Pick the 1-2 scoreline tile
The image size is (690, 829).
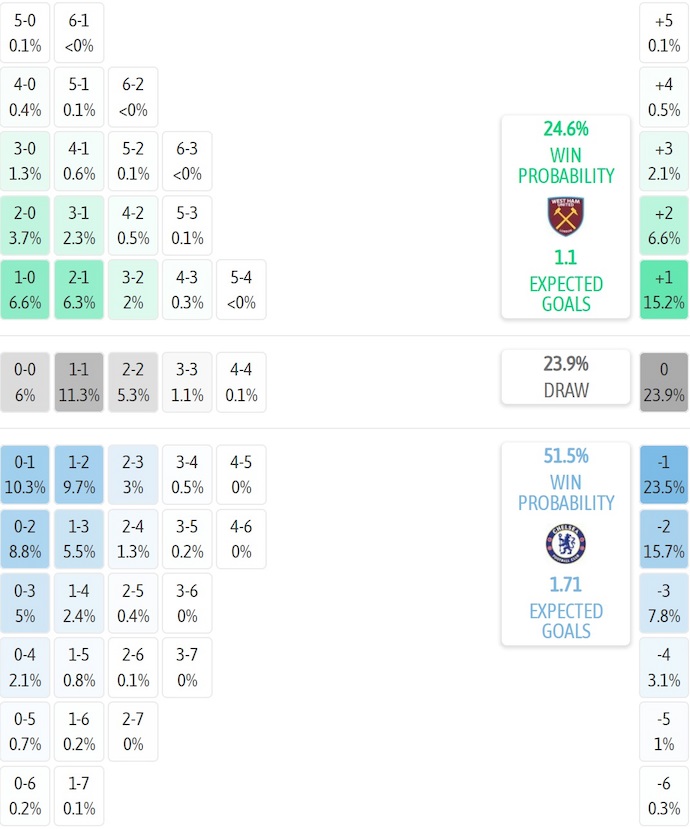point(79,475)
